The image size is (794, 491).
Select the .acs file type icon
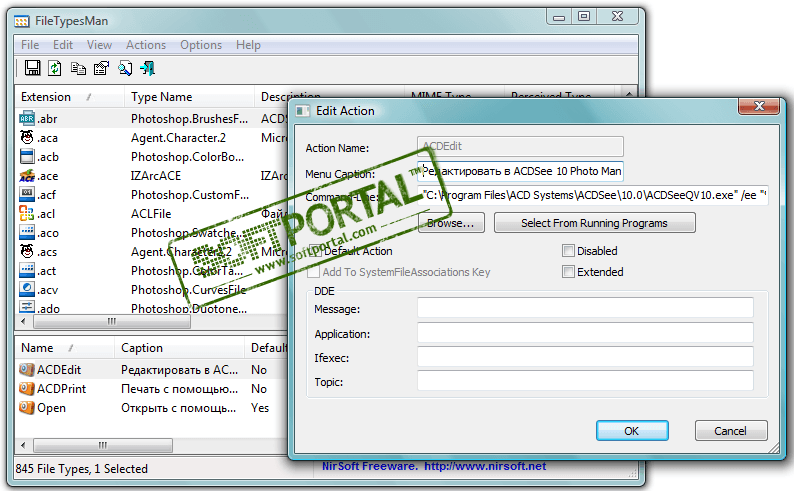[x=27, y=252]
